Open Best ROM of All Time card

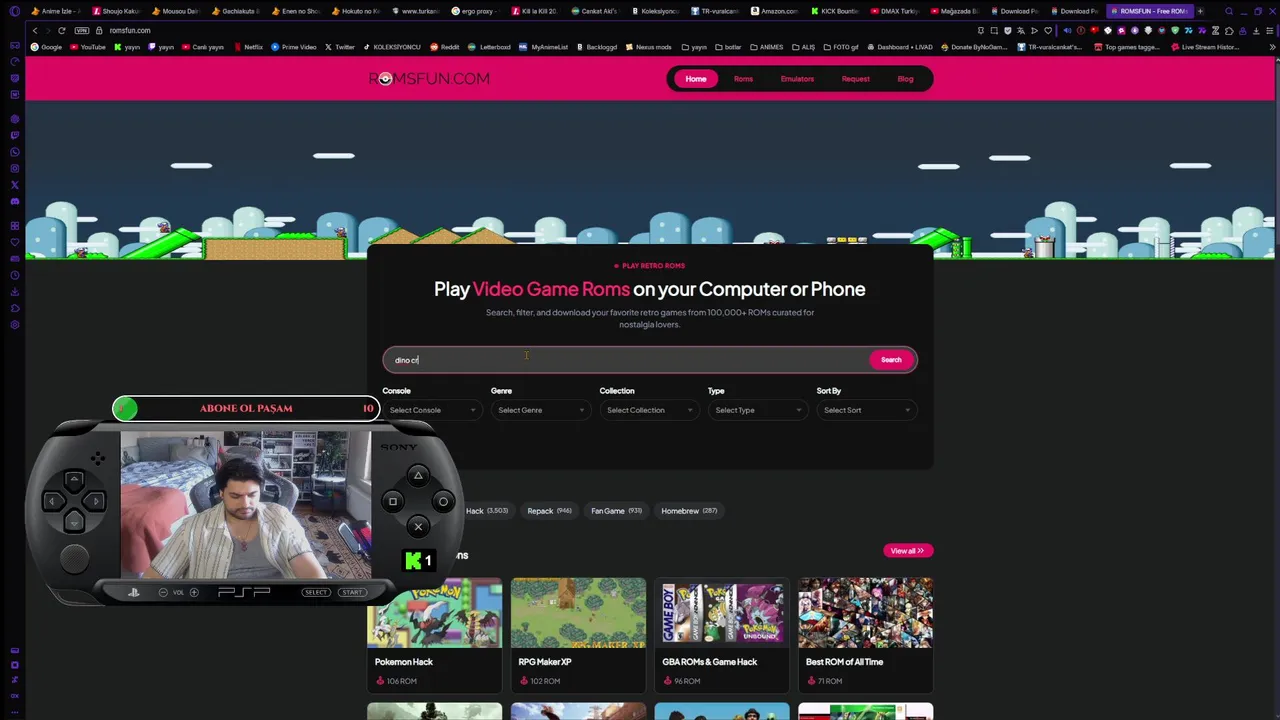[x=866, y=635]
